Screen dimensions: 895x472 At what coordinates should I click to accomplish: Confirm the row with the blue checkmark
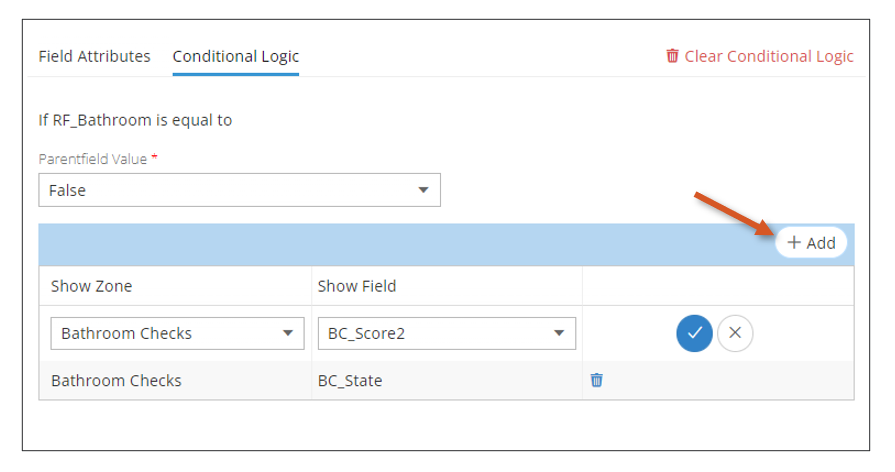coord(694,333)
